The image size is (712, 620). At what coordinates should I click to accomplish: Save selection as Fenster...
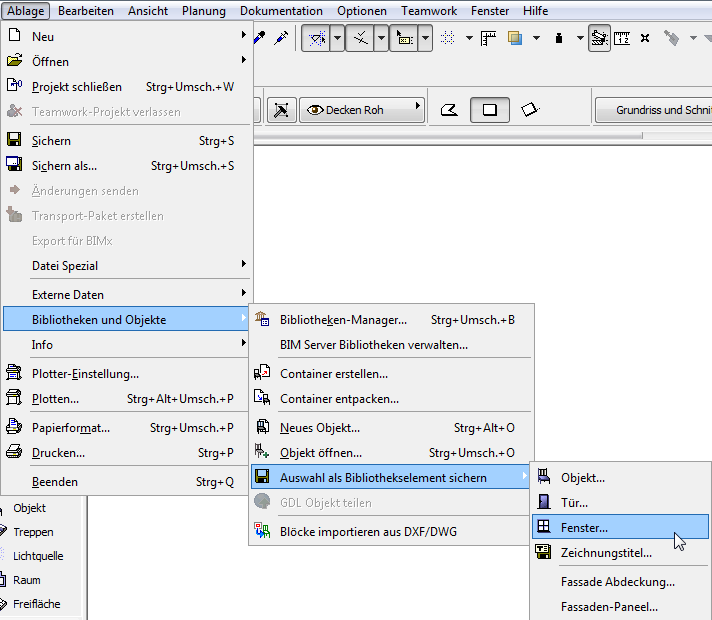point(620,527)
